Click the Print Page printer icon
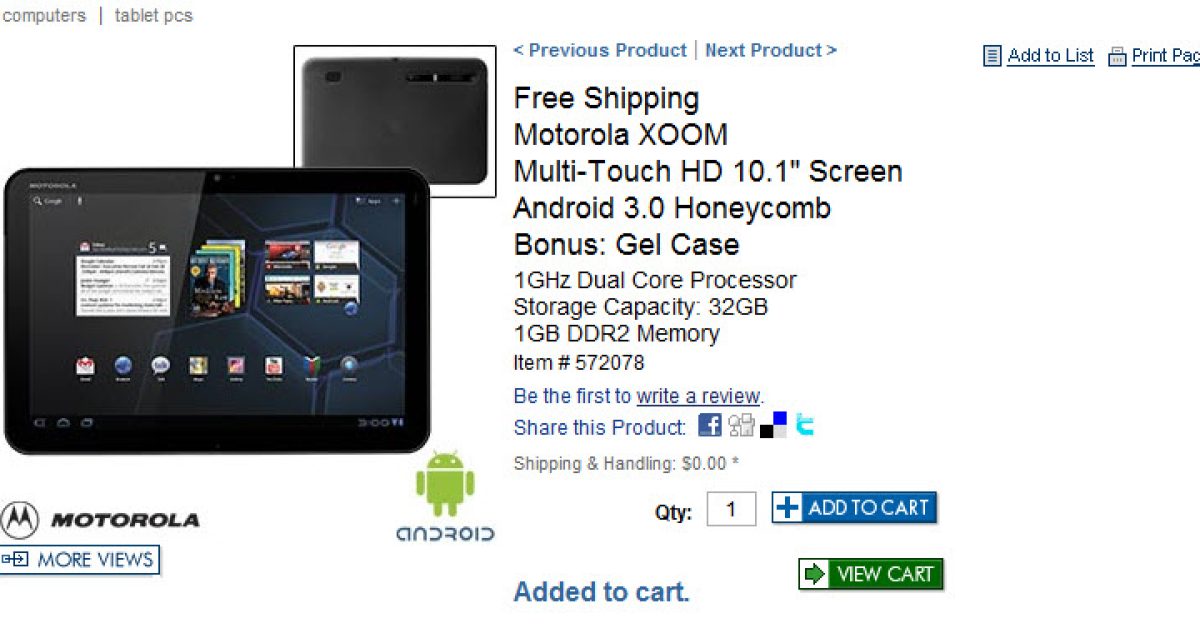The height and width of the screenshot is (628, 1200). click(x=1117, y=56)
